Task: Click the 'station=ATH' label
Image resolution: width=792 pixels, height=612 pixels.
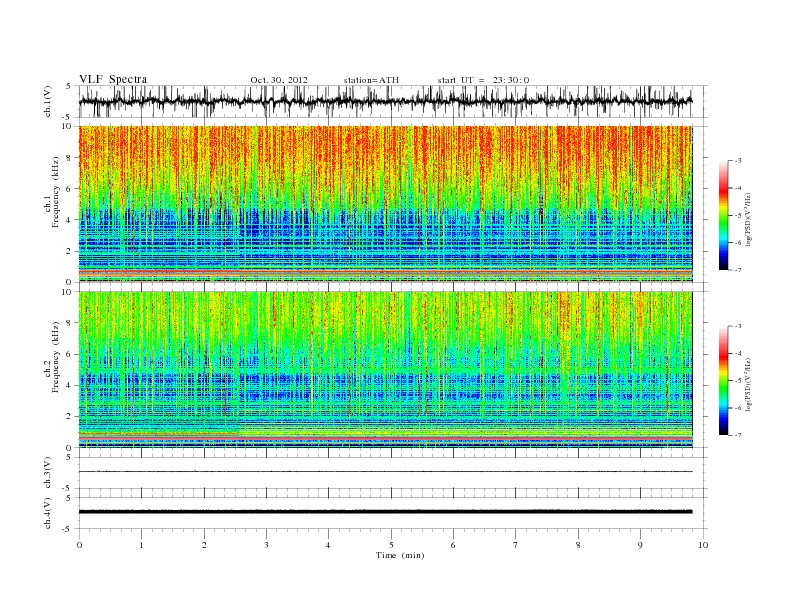Action: point(371,80)
